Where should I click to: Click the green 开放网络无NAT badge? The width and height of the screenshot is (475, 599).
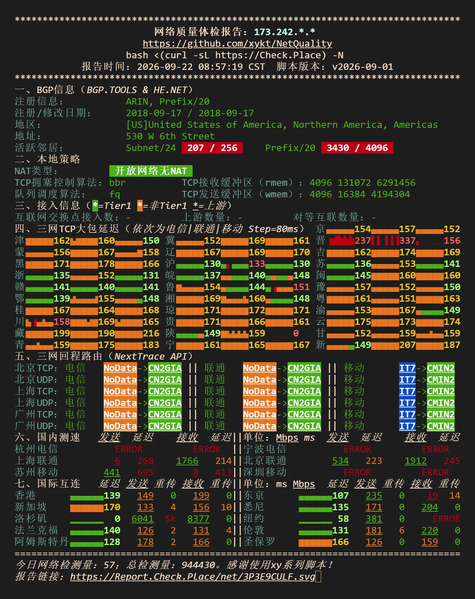(151, 171)
